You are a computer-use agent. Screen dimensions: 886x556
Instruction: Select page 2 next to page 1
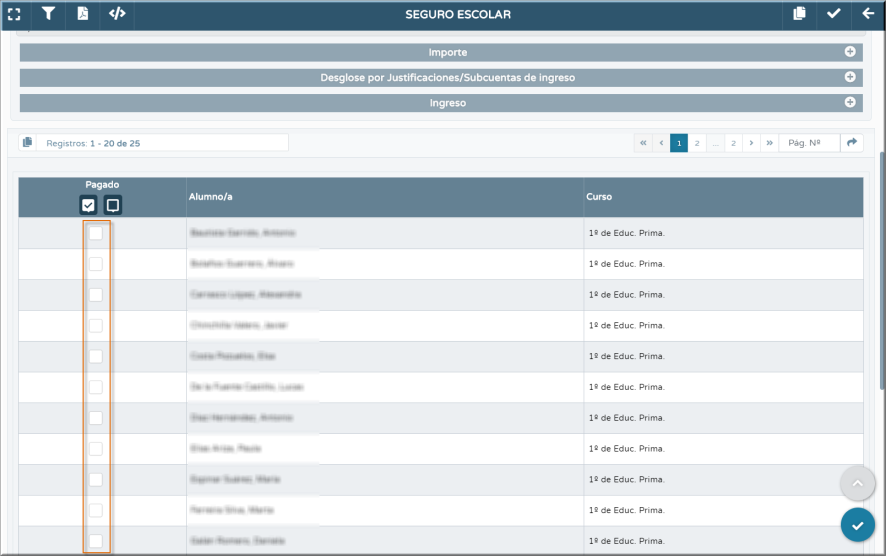[x=697, y=143]
